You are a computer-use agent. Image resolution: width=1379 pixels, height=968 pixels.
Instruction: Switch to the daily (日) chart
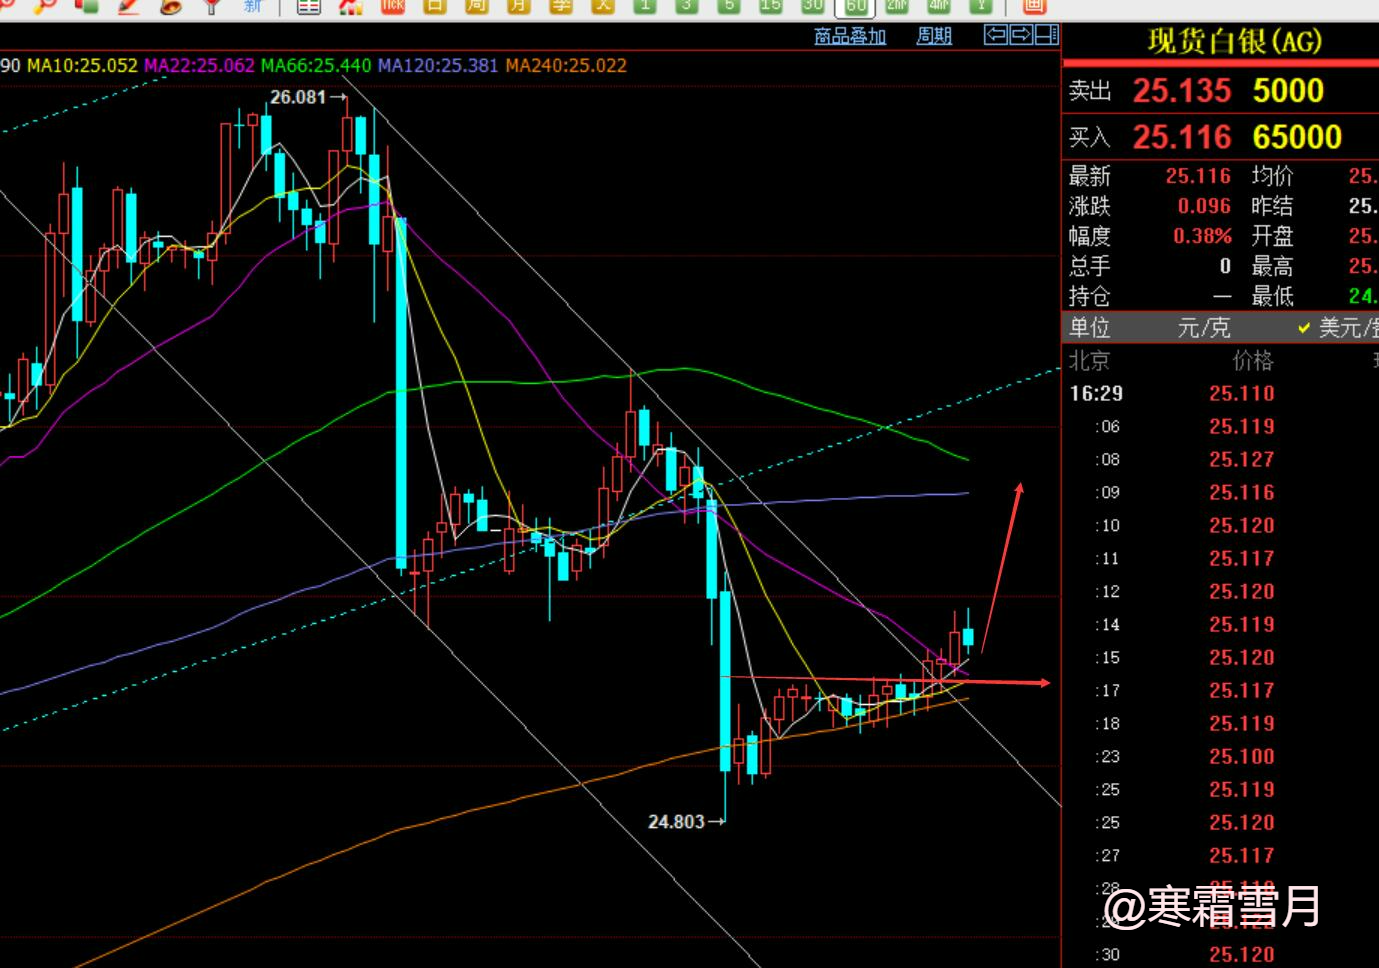[434, 5]
